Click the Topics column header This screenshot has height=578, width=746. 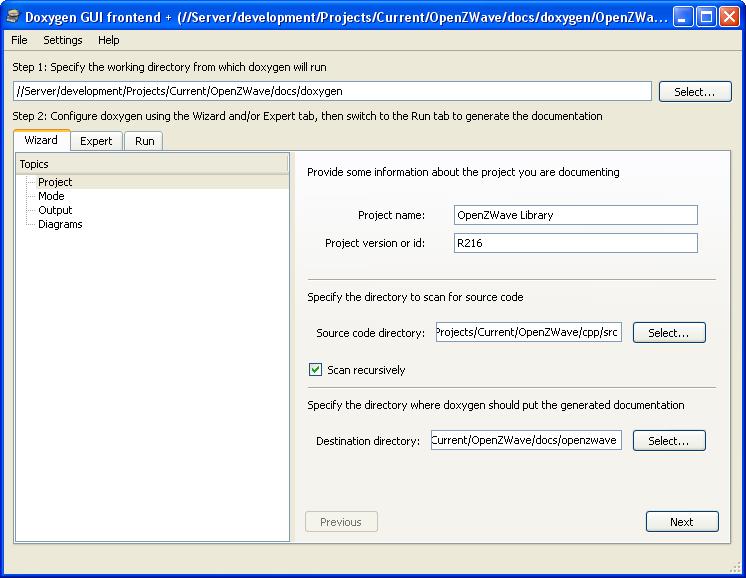152,164
